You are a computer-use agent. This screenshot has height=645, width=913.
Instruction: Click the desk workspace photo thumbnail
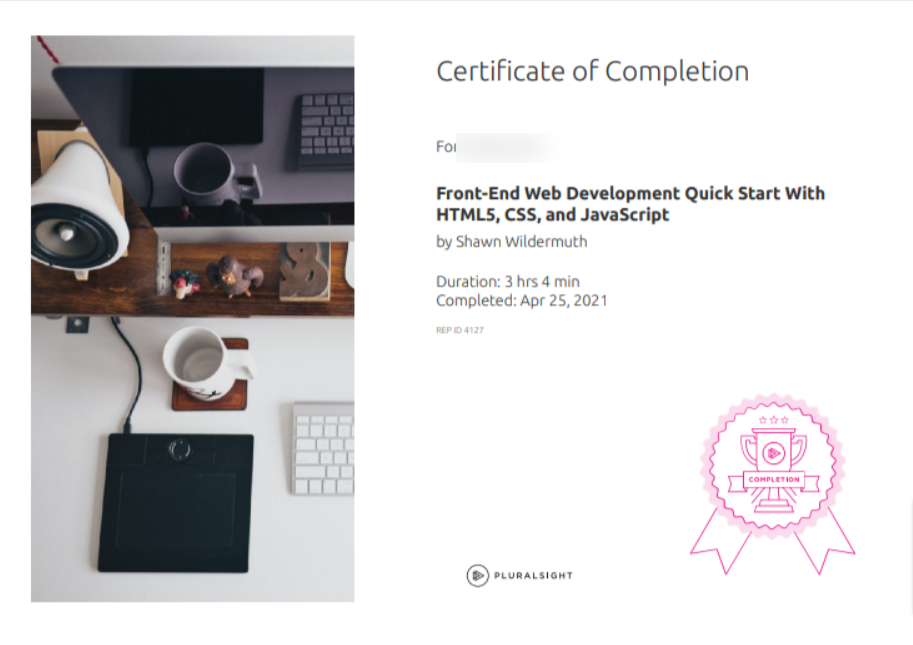(x=193, y=318)
